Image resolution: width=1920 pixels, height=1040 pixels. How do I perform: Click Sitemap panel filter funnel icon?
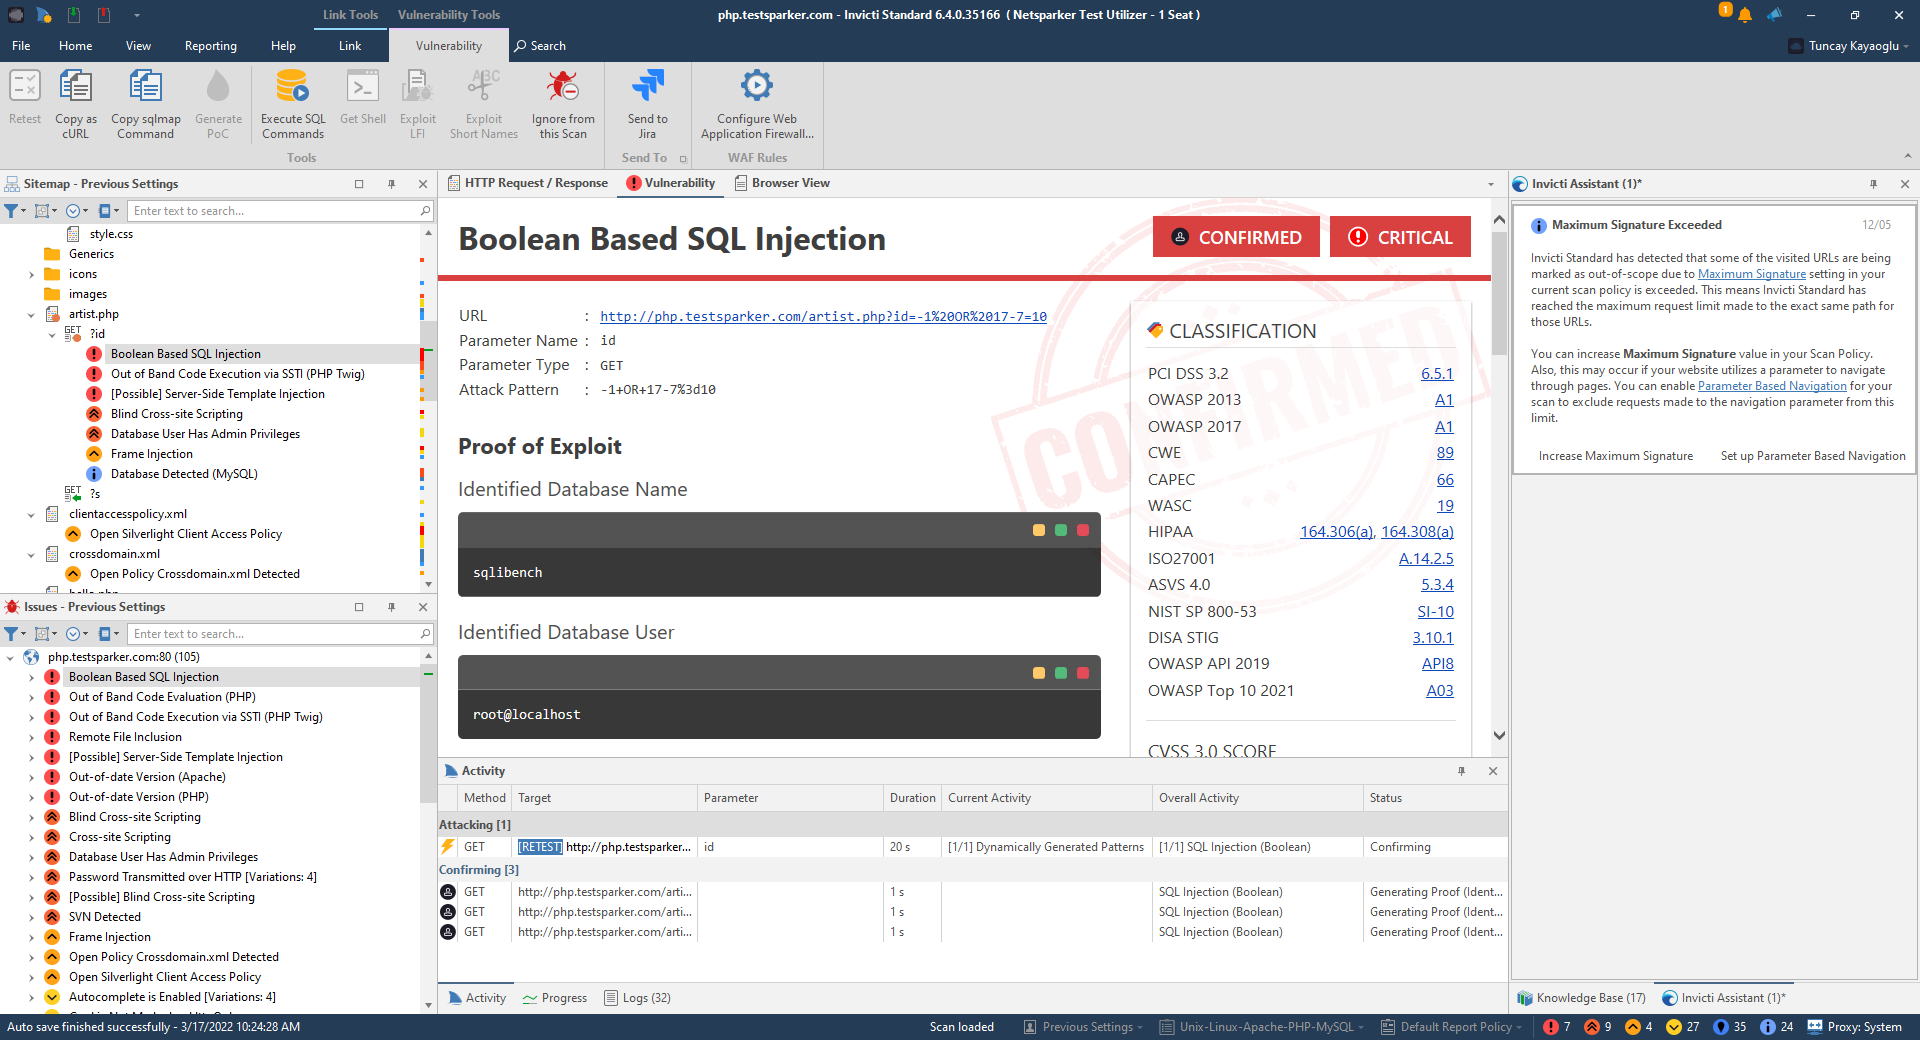click(x=12, y=211)
